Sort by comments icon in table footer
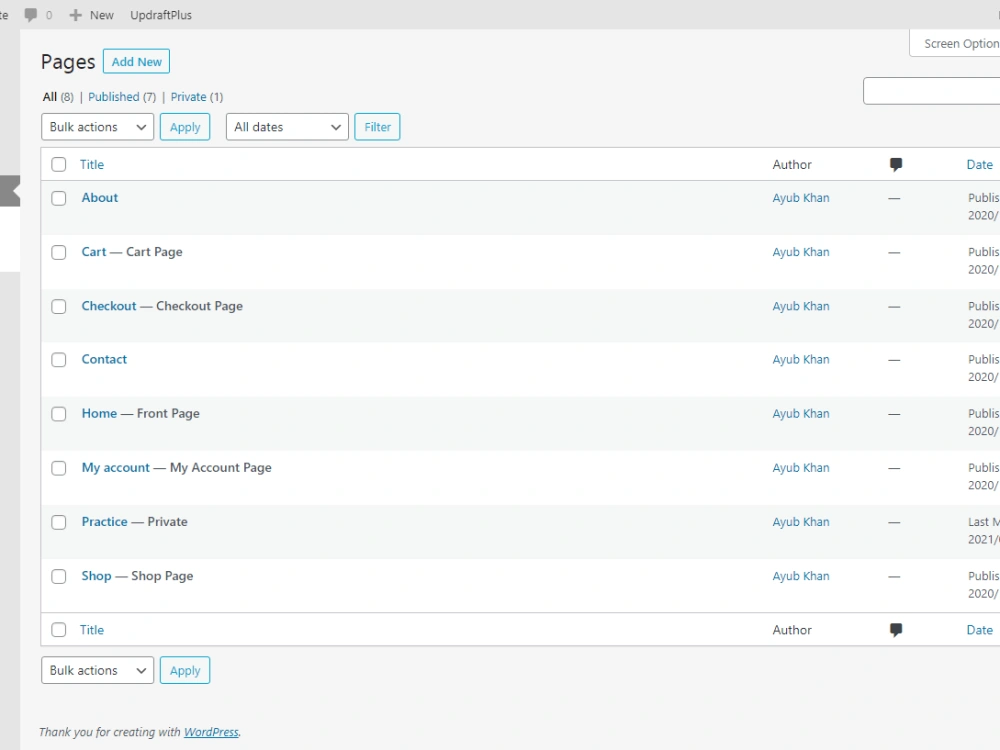 [895, 630]
